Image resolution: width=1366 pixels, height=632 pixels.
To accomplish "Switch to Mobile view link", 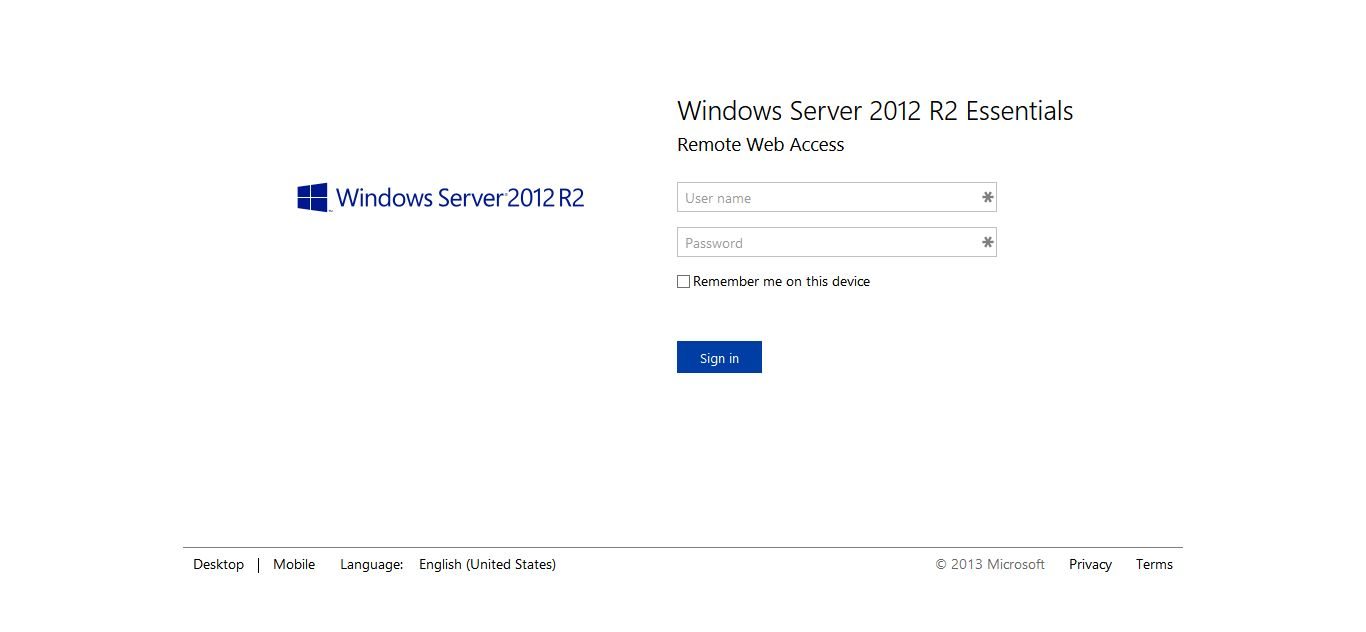I will (x=294, y=564).
